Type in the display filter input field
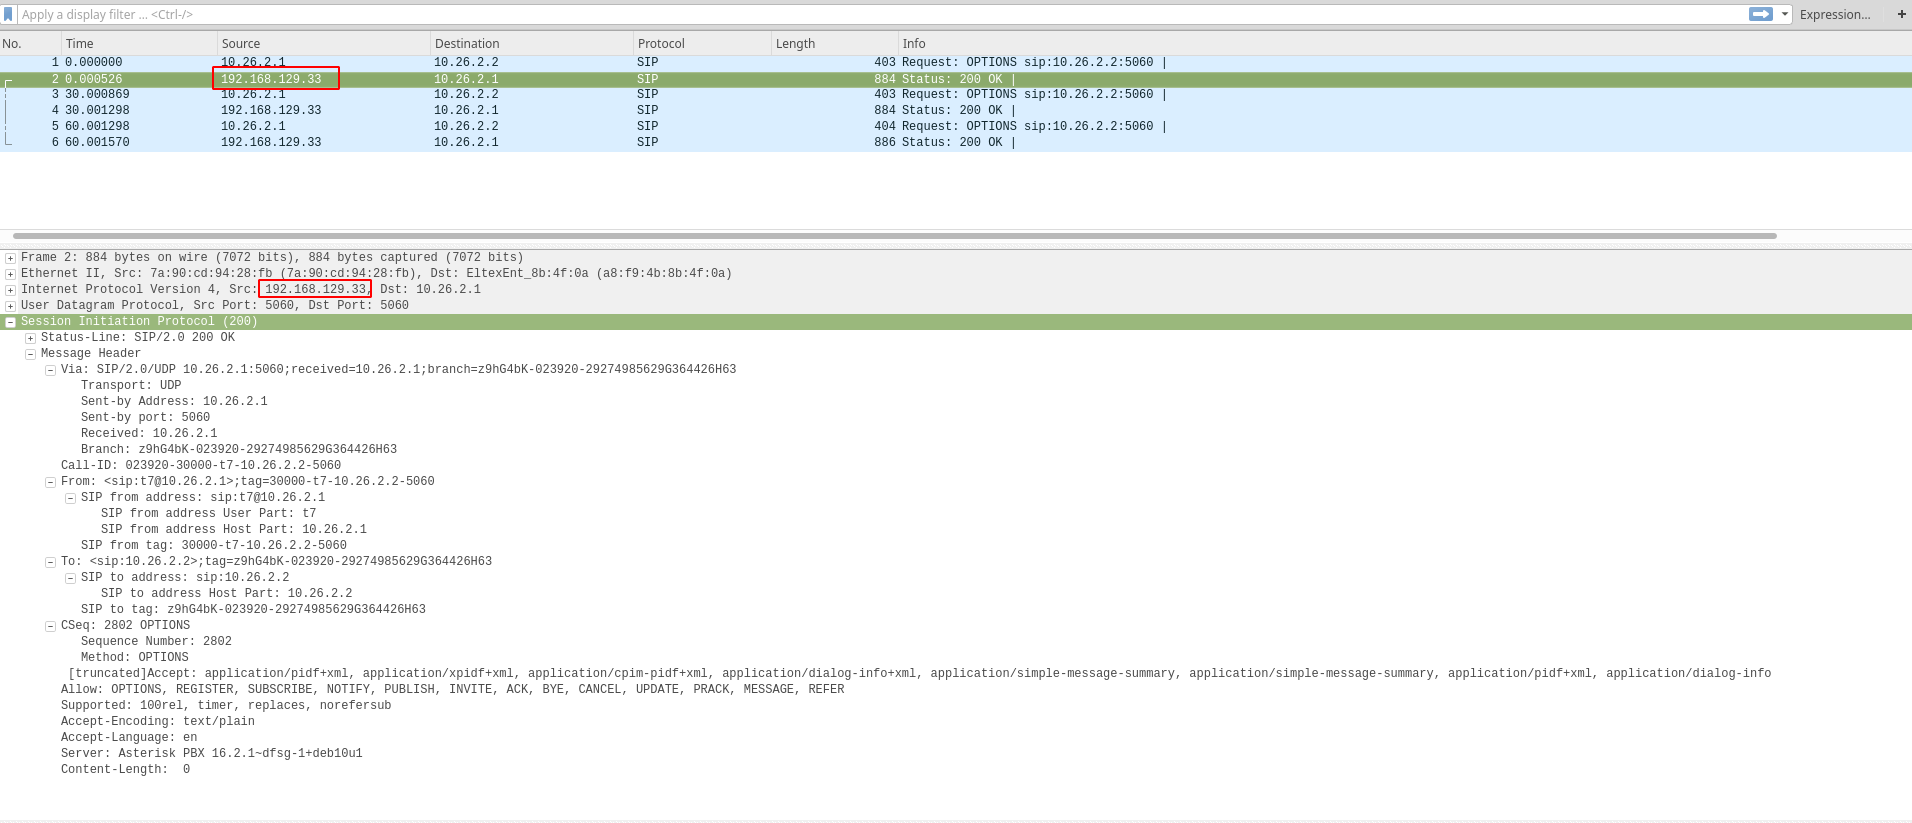Screen dimensions: 1912x823 pos(880,15)
